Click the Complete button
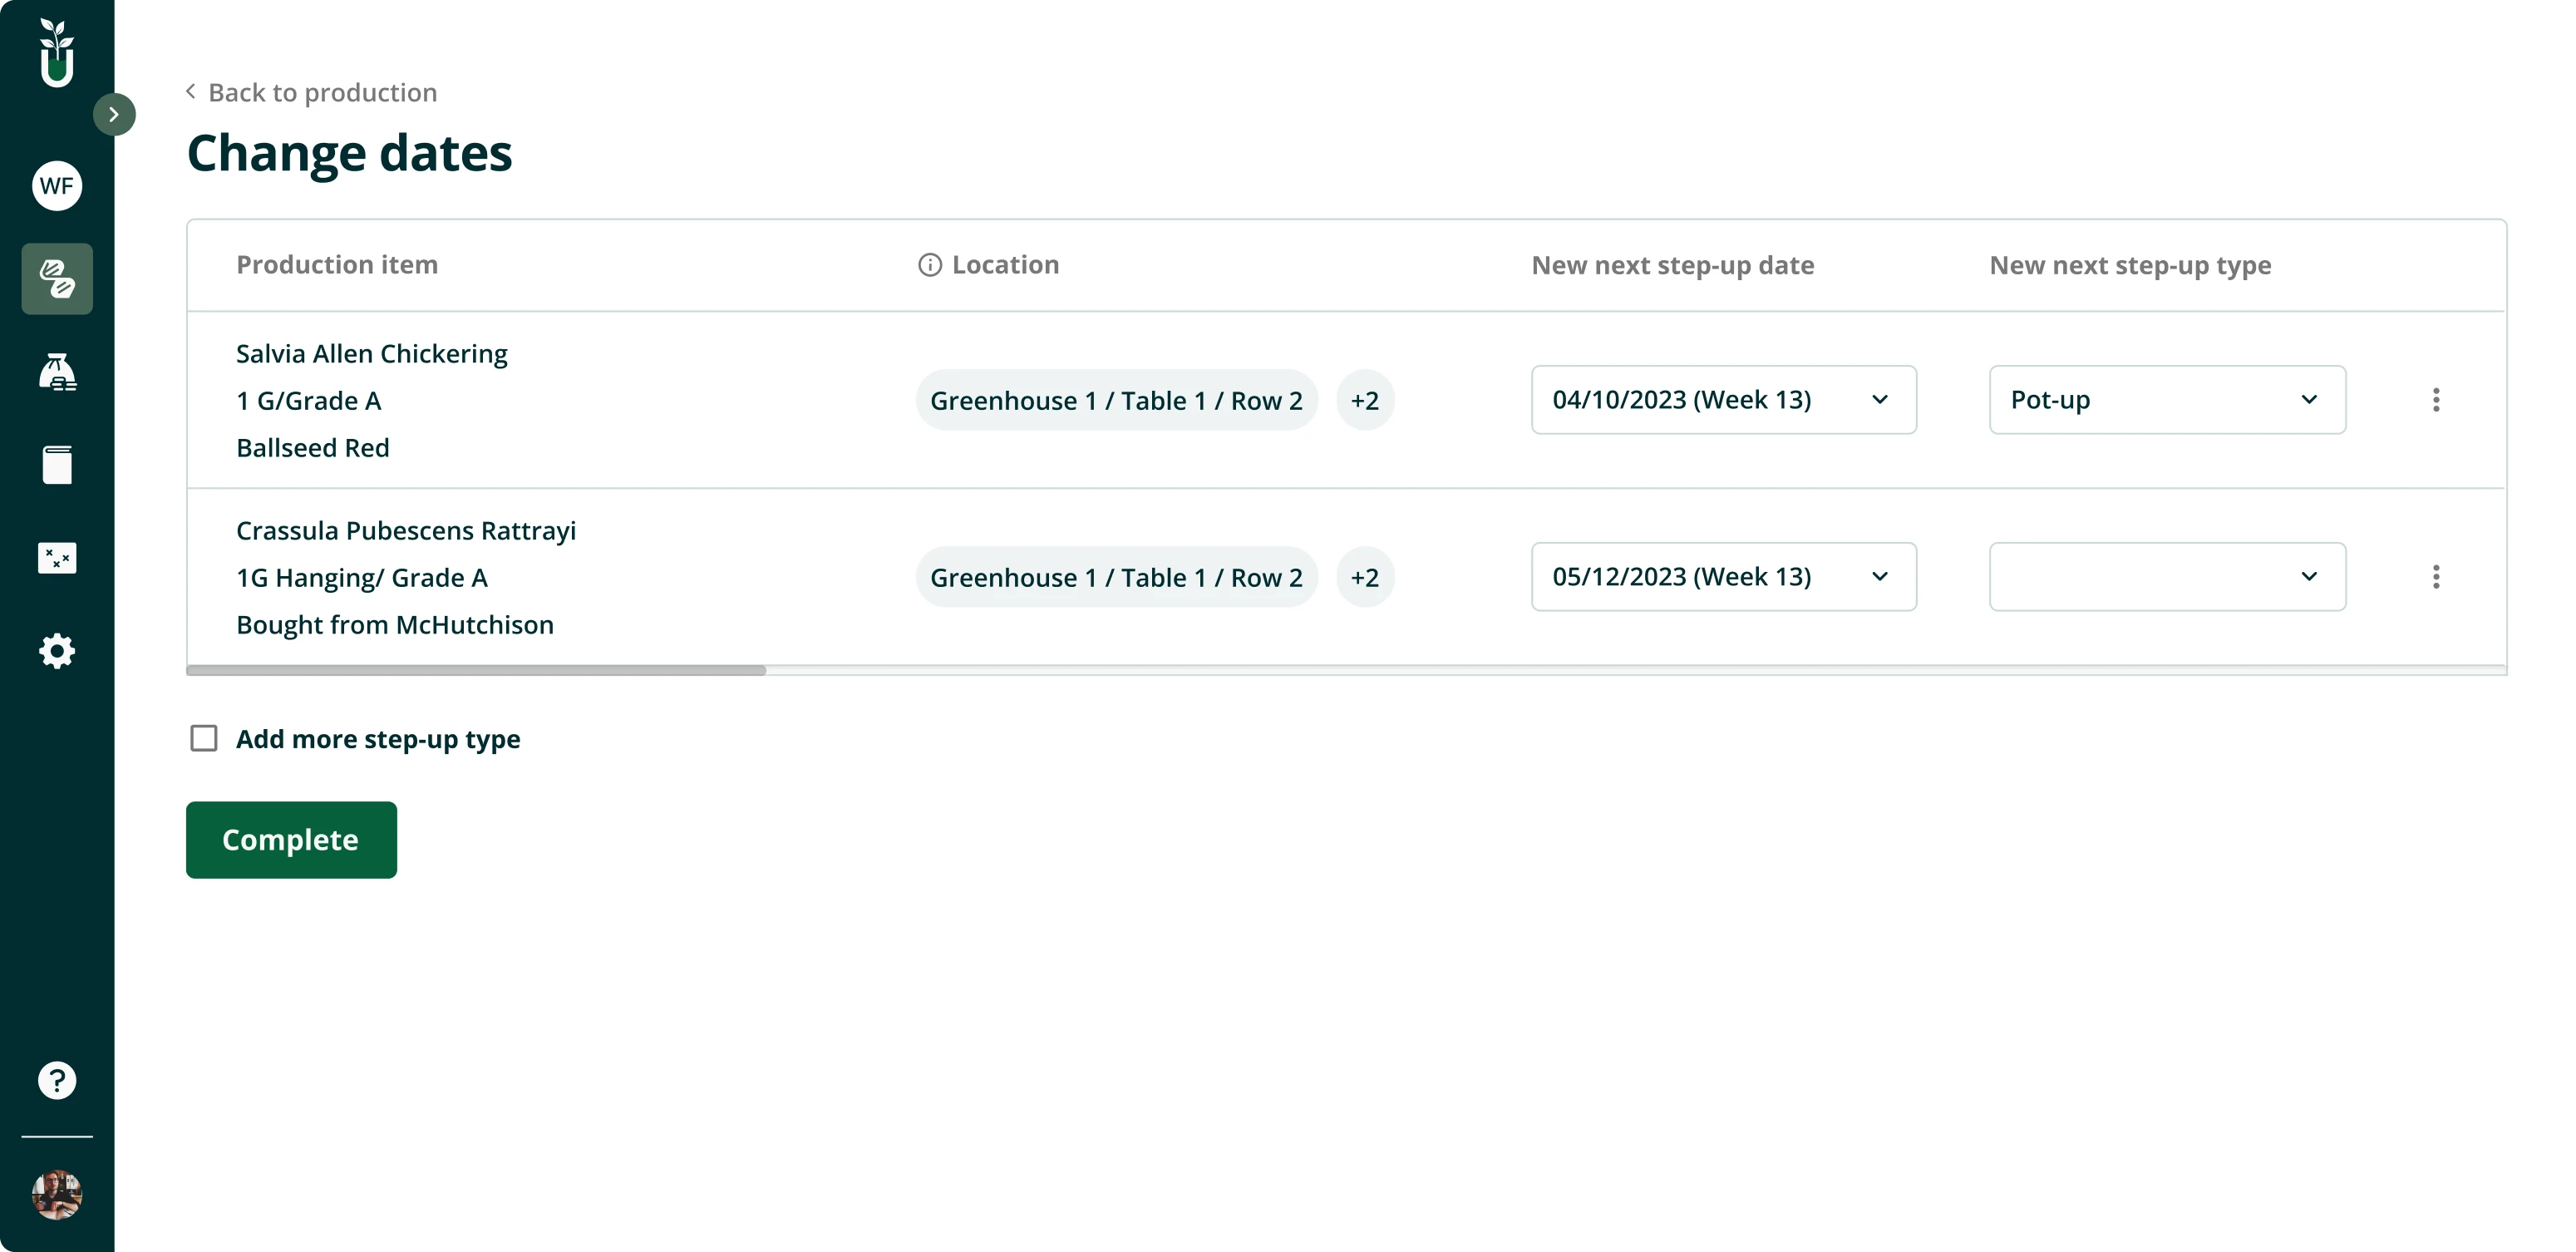The width and height of the screenshot is (2576, 1252). pos(291,840)
